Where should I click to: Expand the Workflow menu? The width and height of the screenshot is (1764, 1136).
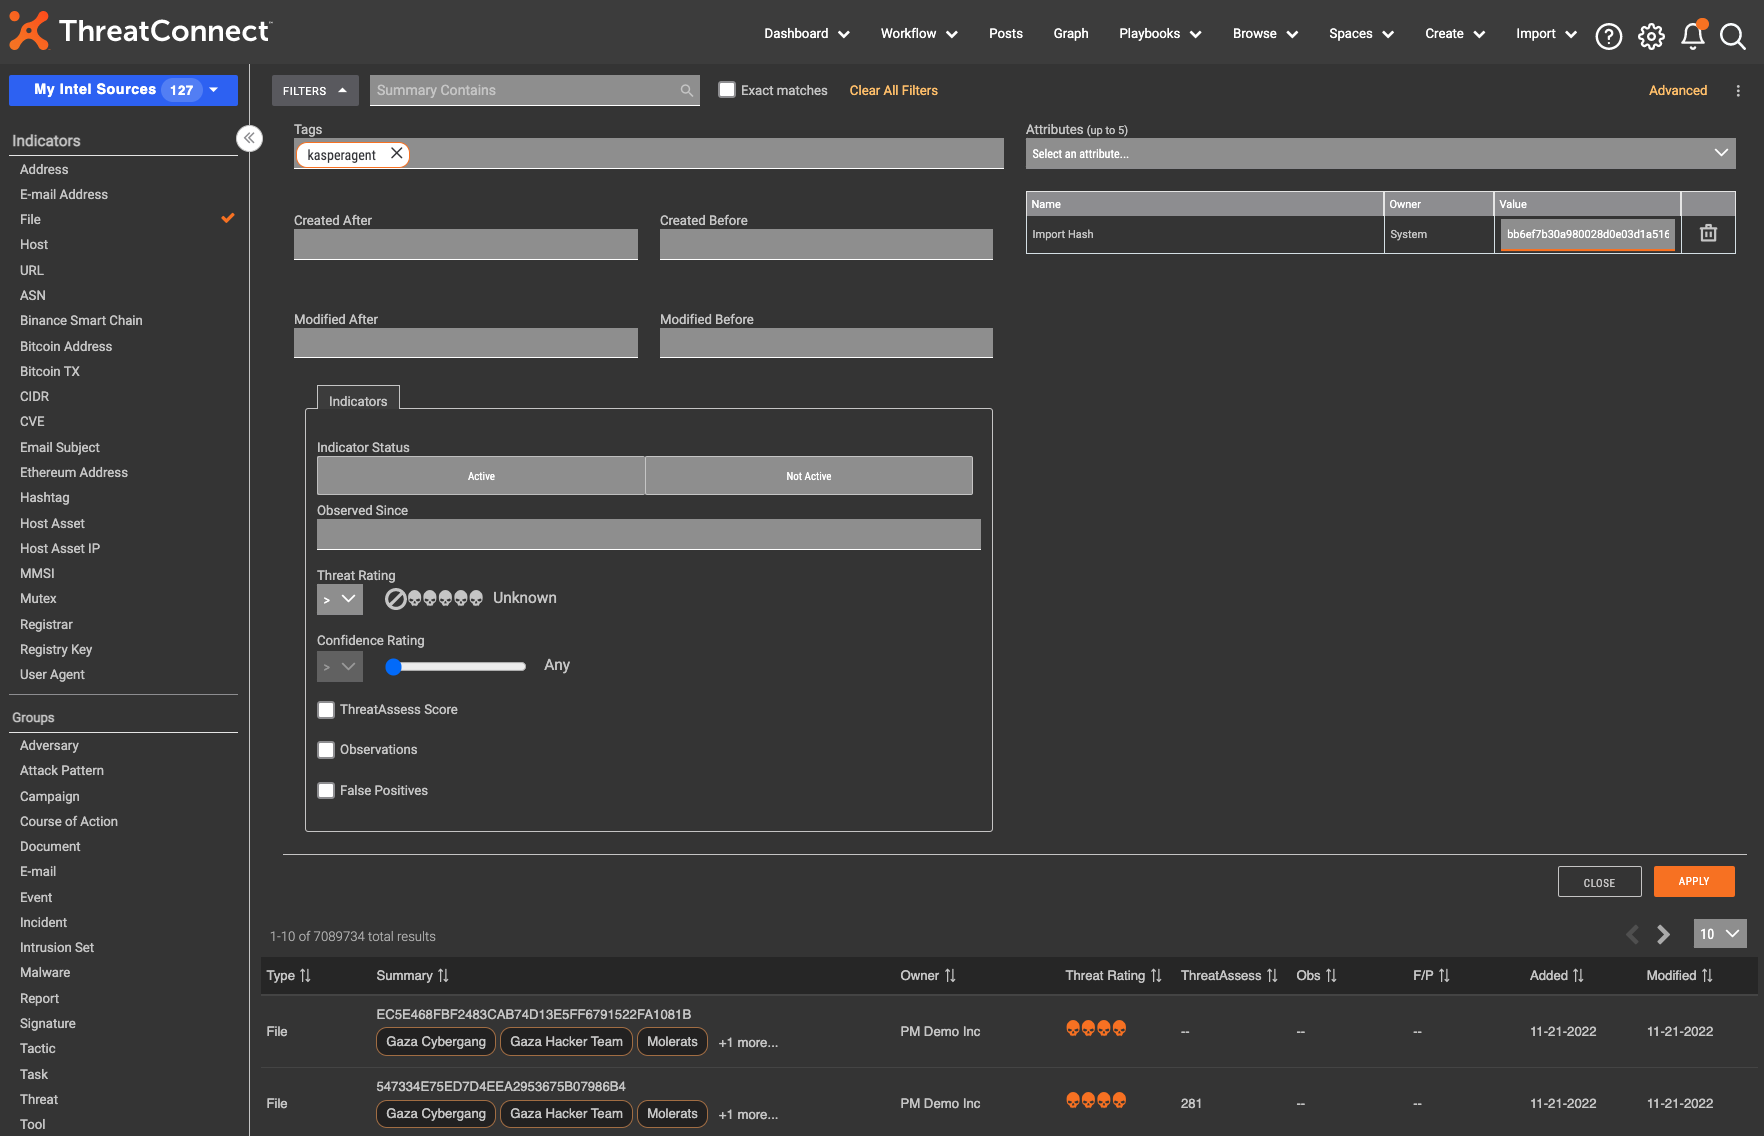[x=919, y=34]
